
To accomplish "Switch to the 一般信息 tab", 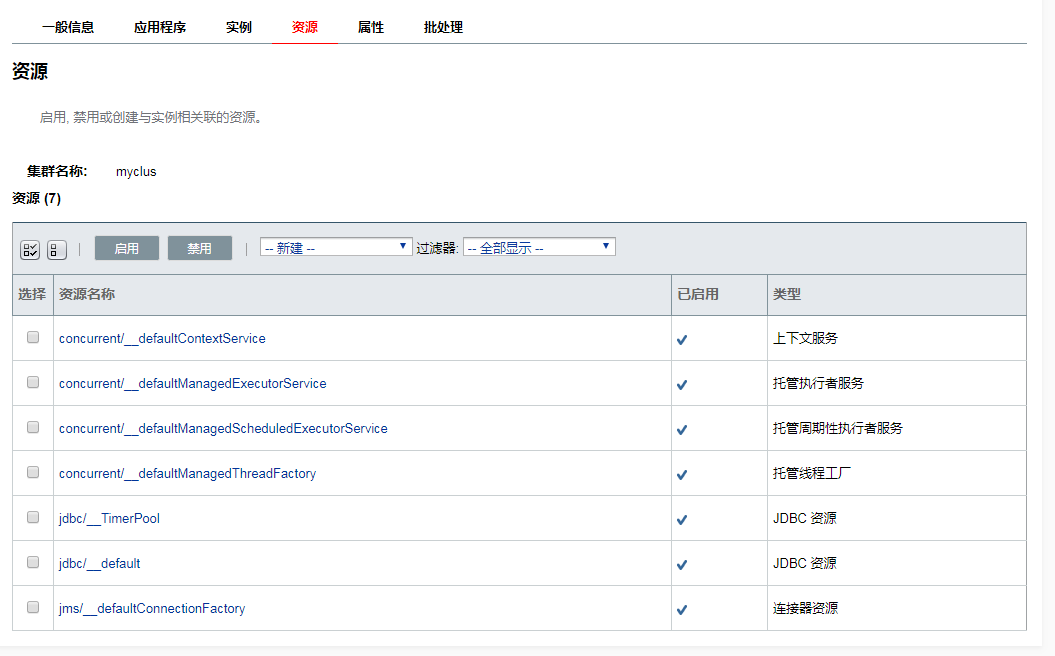I will tap(68, 27).
